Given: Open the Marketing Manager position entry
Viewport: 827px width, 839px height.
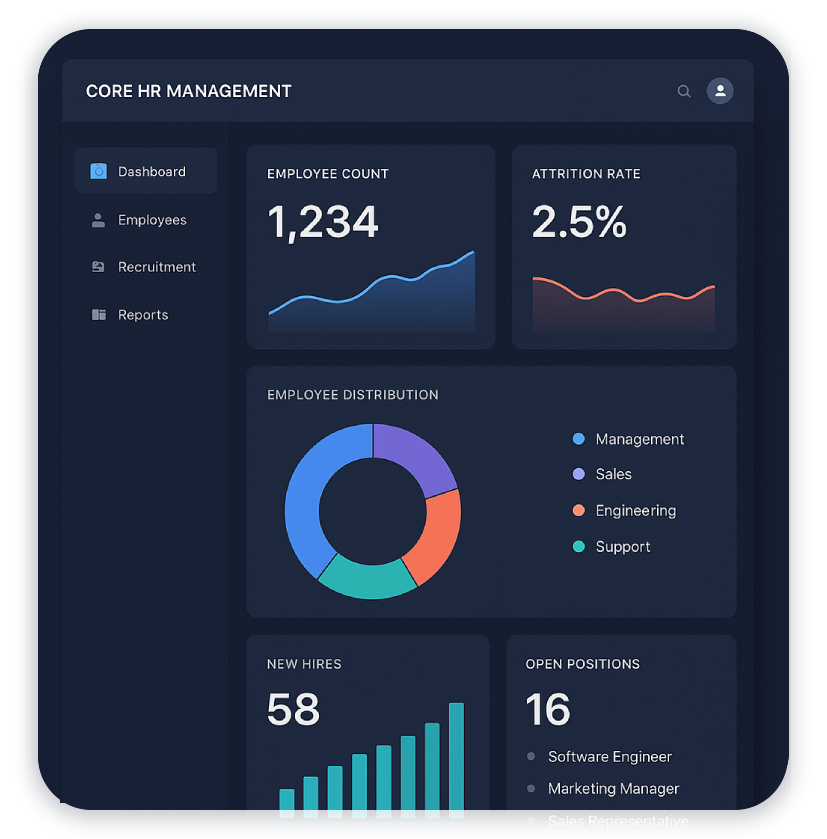Looking at the screenshot, I should (x=613, y=789).
